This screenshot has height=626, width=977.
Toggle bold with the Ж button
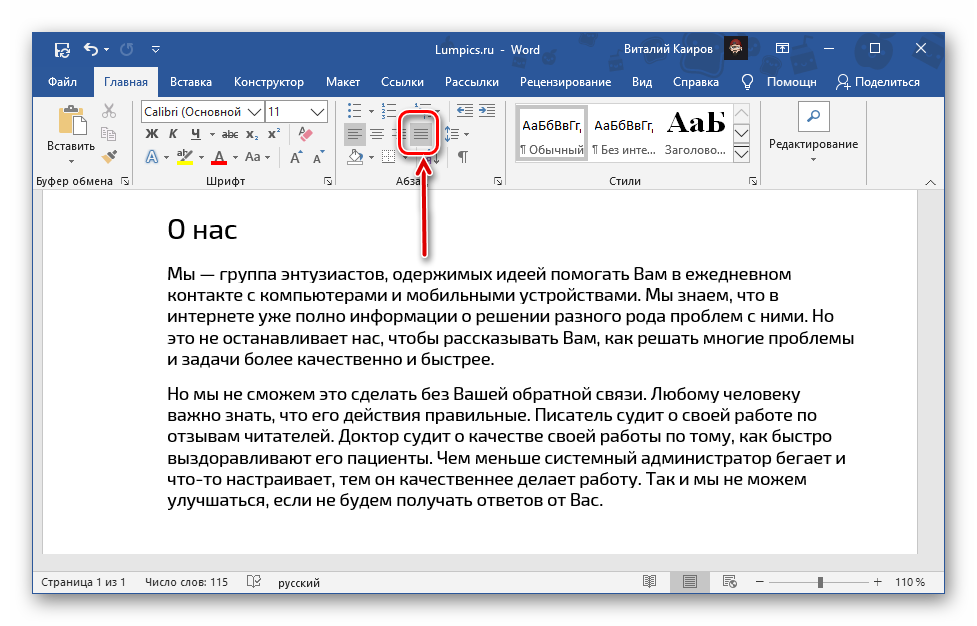(152, 134)
